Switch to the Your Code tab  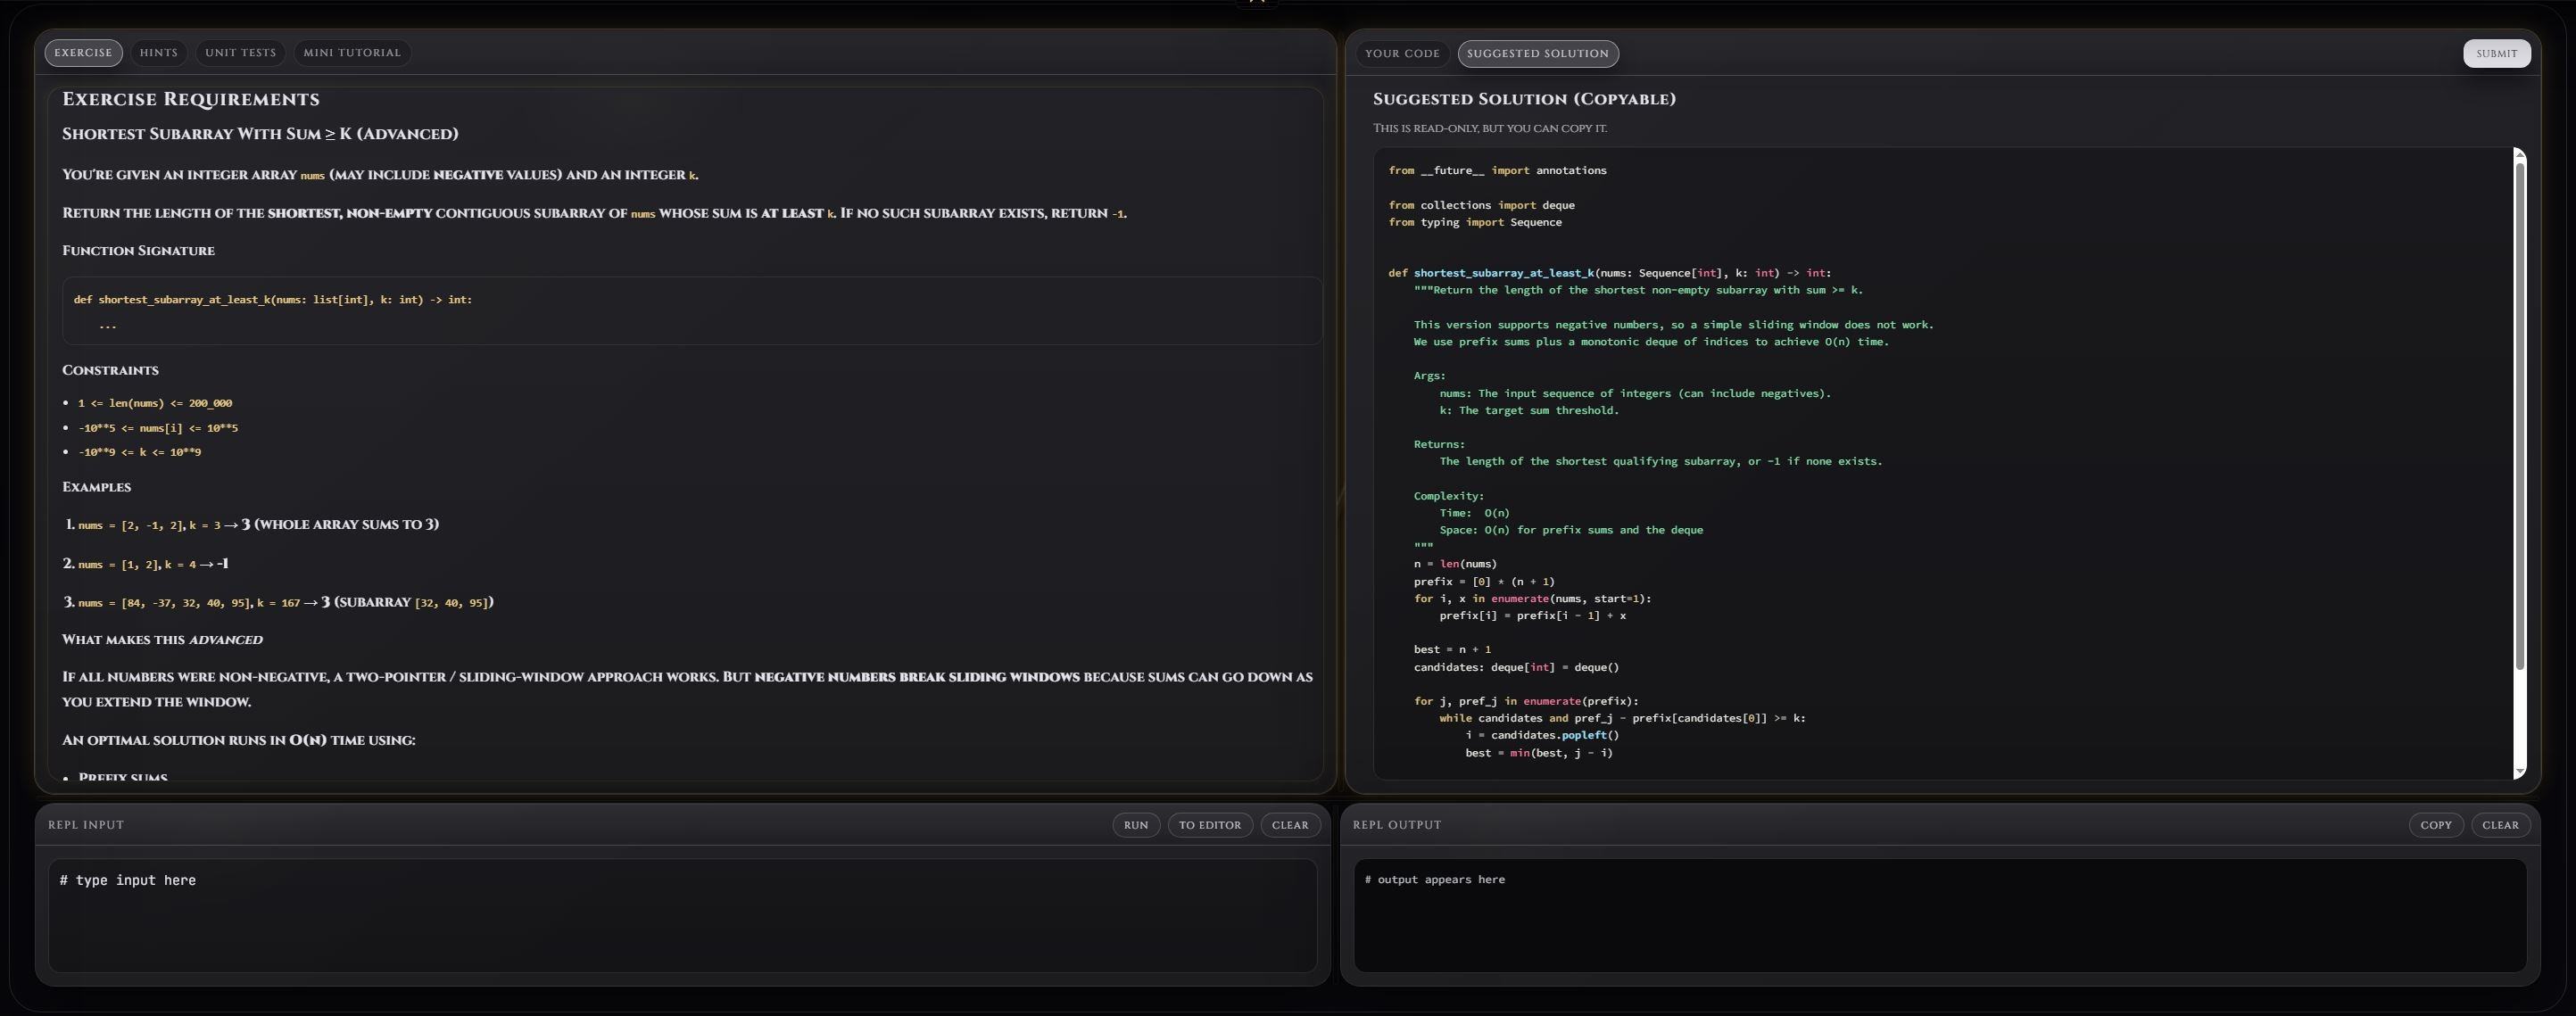coord(1402,54)
